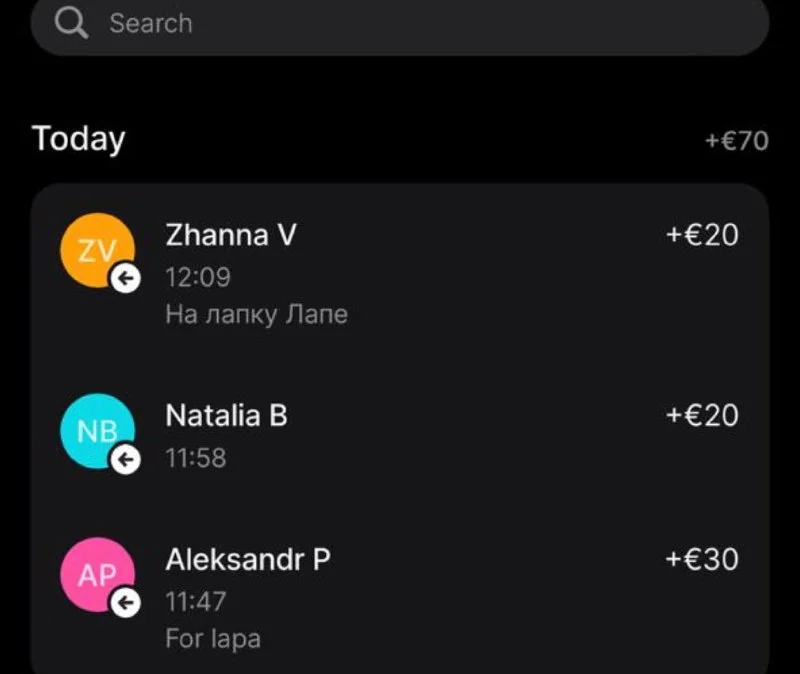Tap incoming-arrow badge on NB avatar

pyautogui.click(x=125, y=459)
